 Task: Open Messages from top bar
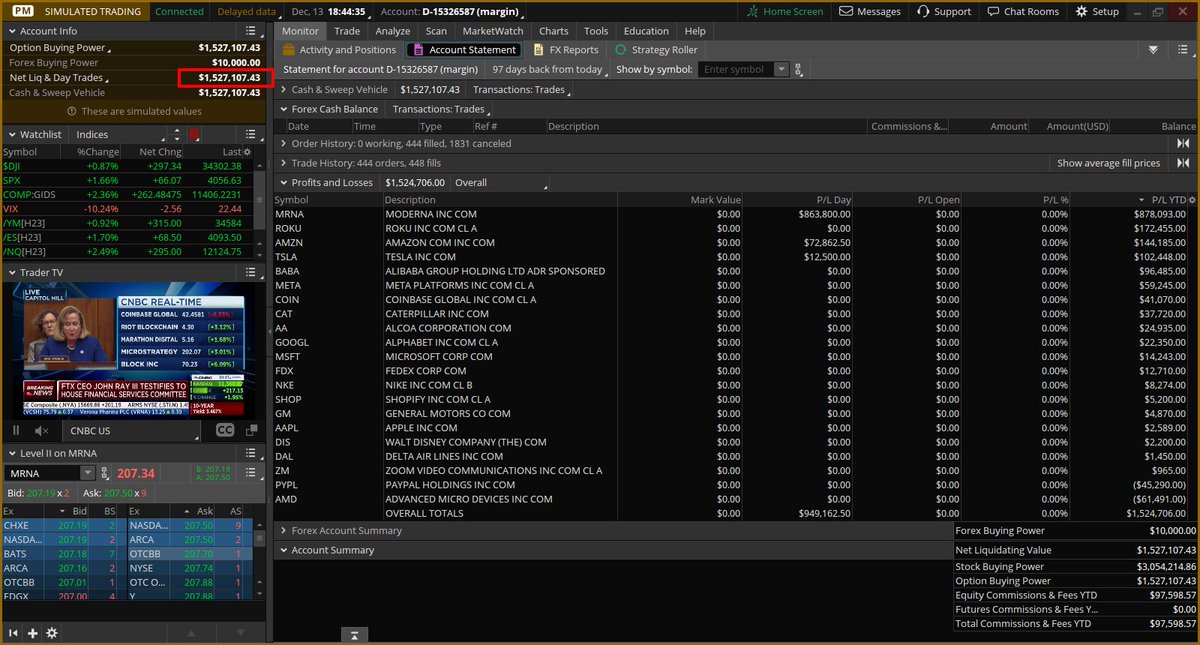pos(870,11)
